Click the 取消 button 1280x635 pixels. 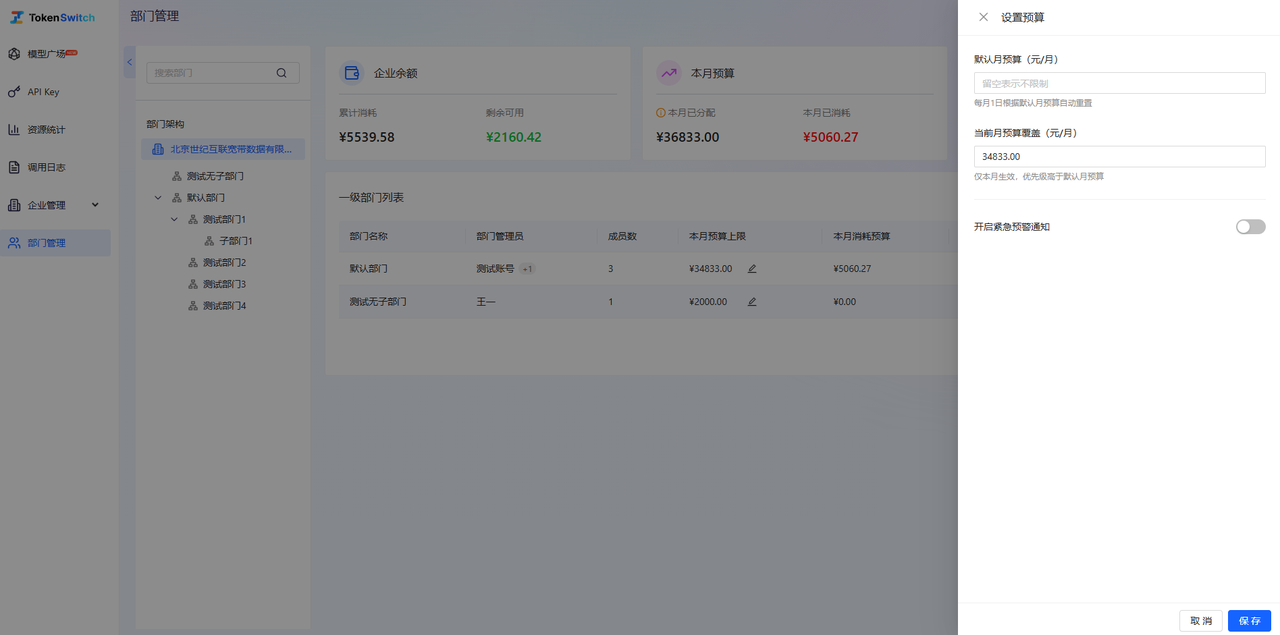pyautogui.click(x=1201, y=621)
